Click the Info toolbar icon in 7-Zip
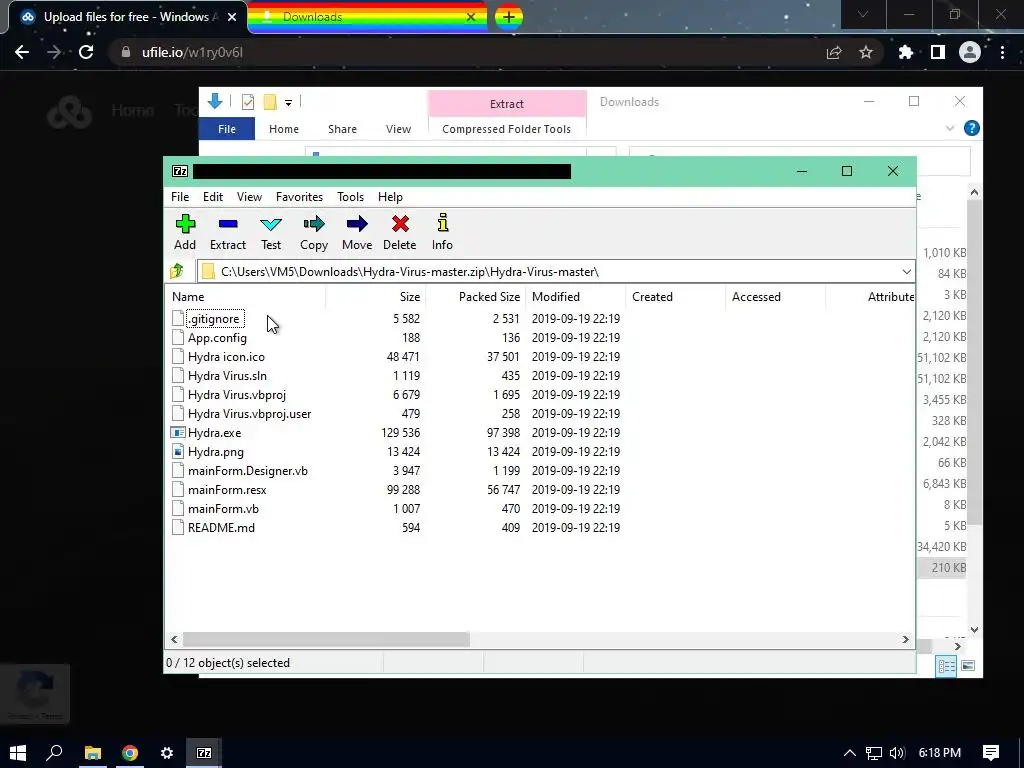 click(443, 223)
